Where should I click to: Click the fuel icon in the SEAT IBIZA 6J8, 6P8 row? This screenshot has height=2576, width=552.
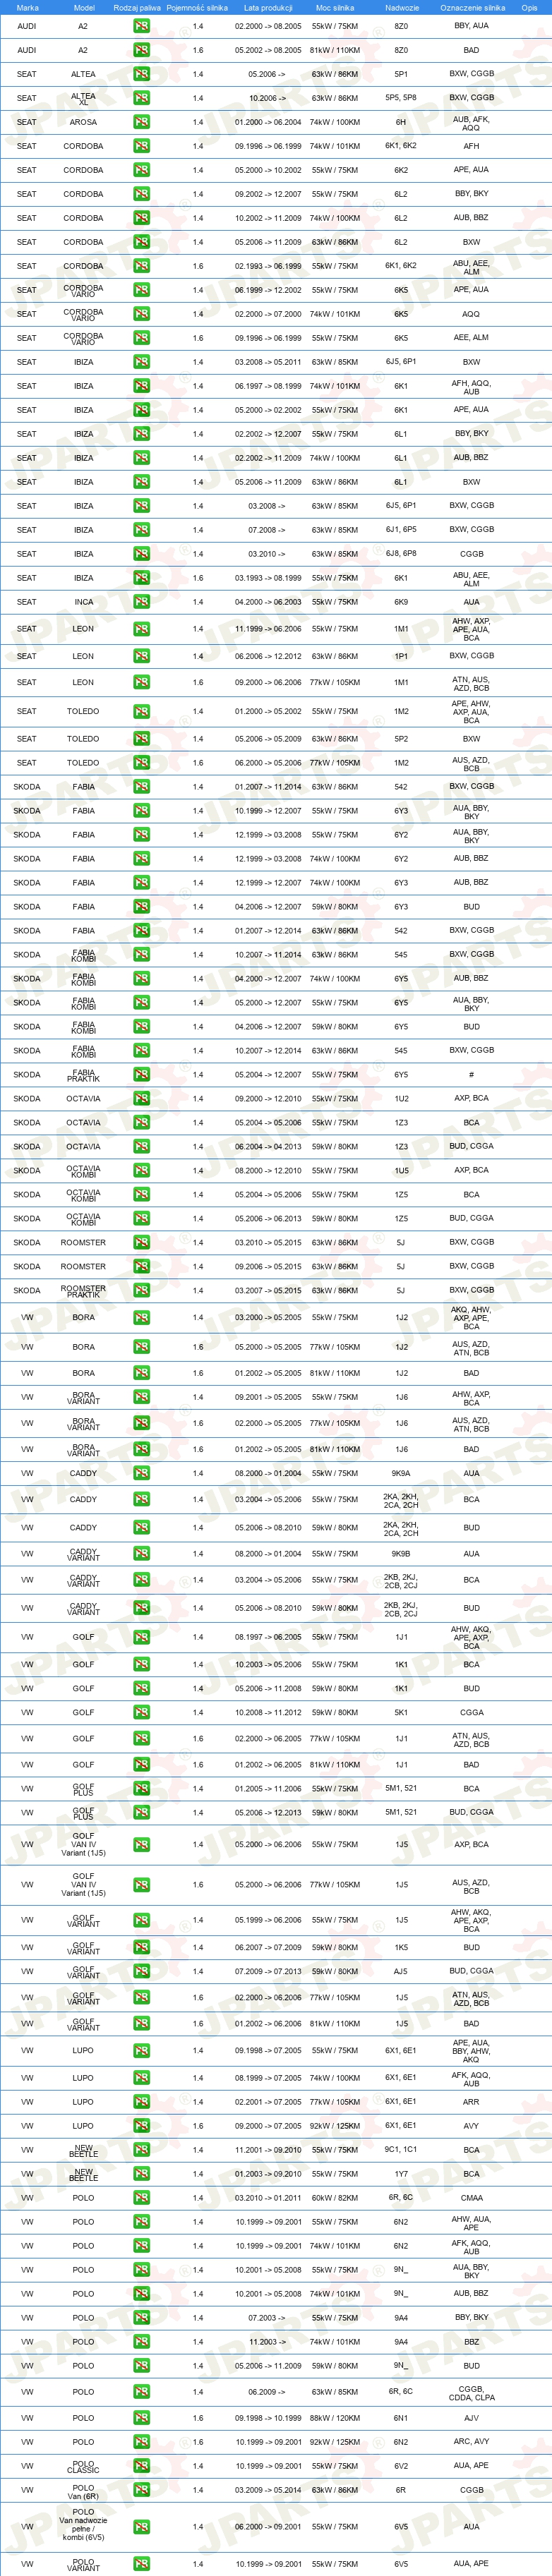pyautogui.click(x=141, y=554)
